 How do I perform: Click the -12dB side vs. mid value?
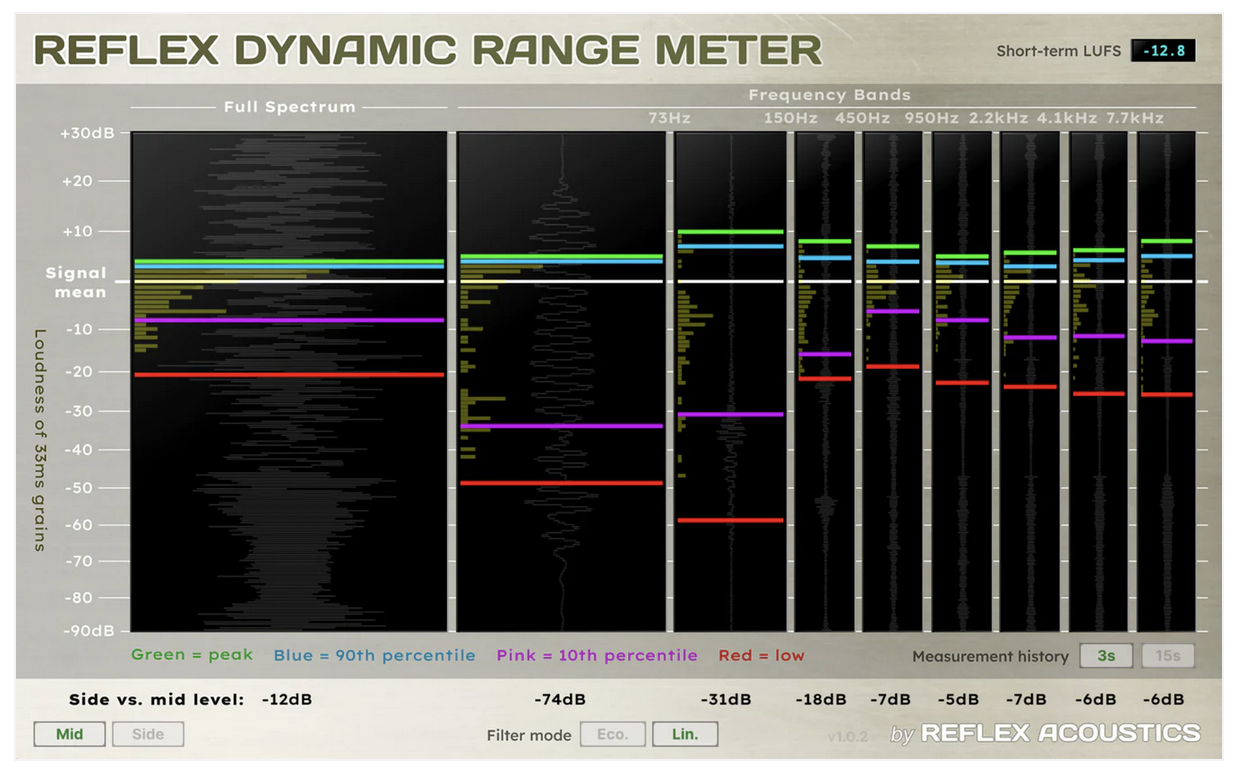point(286,699)
